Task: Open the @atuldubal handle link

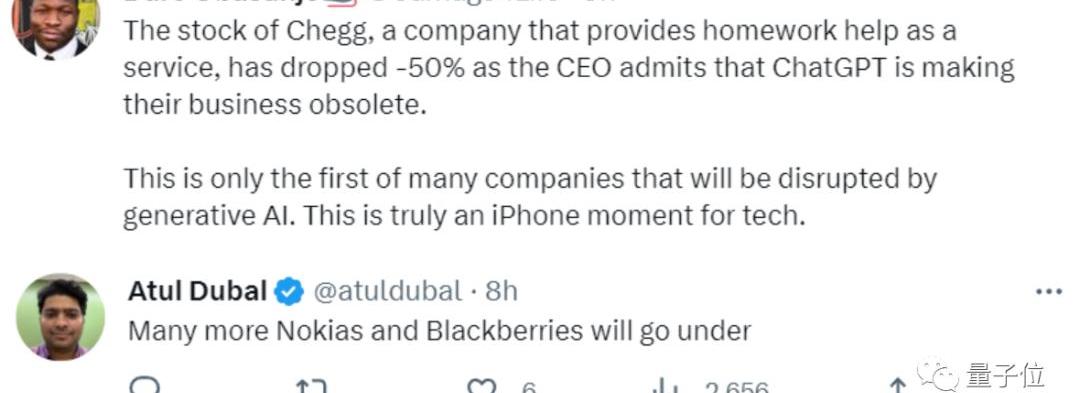Action: coord(387,292)
